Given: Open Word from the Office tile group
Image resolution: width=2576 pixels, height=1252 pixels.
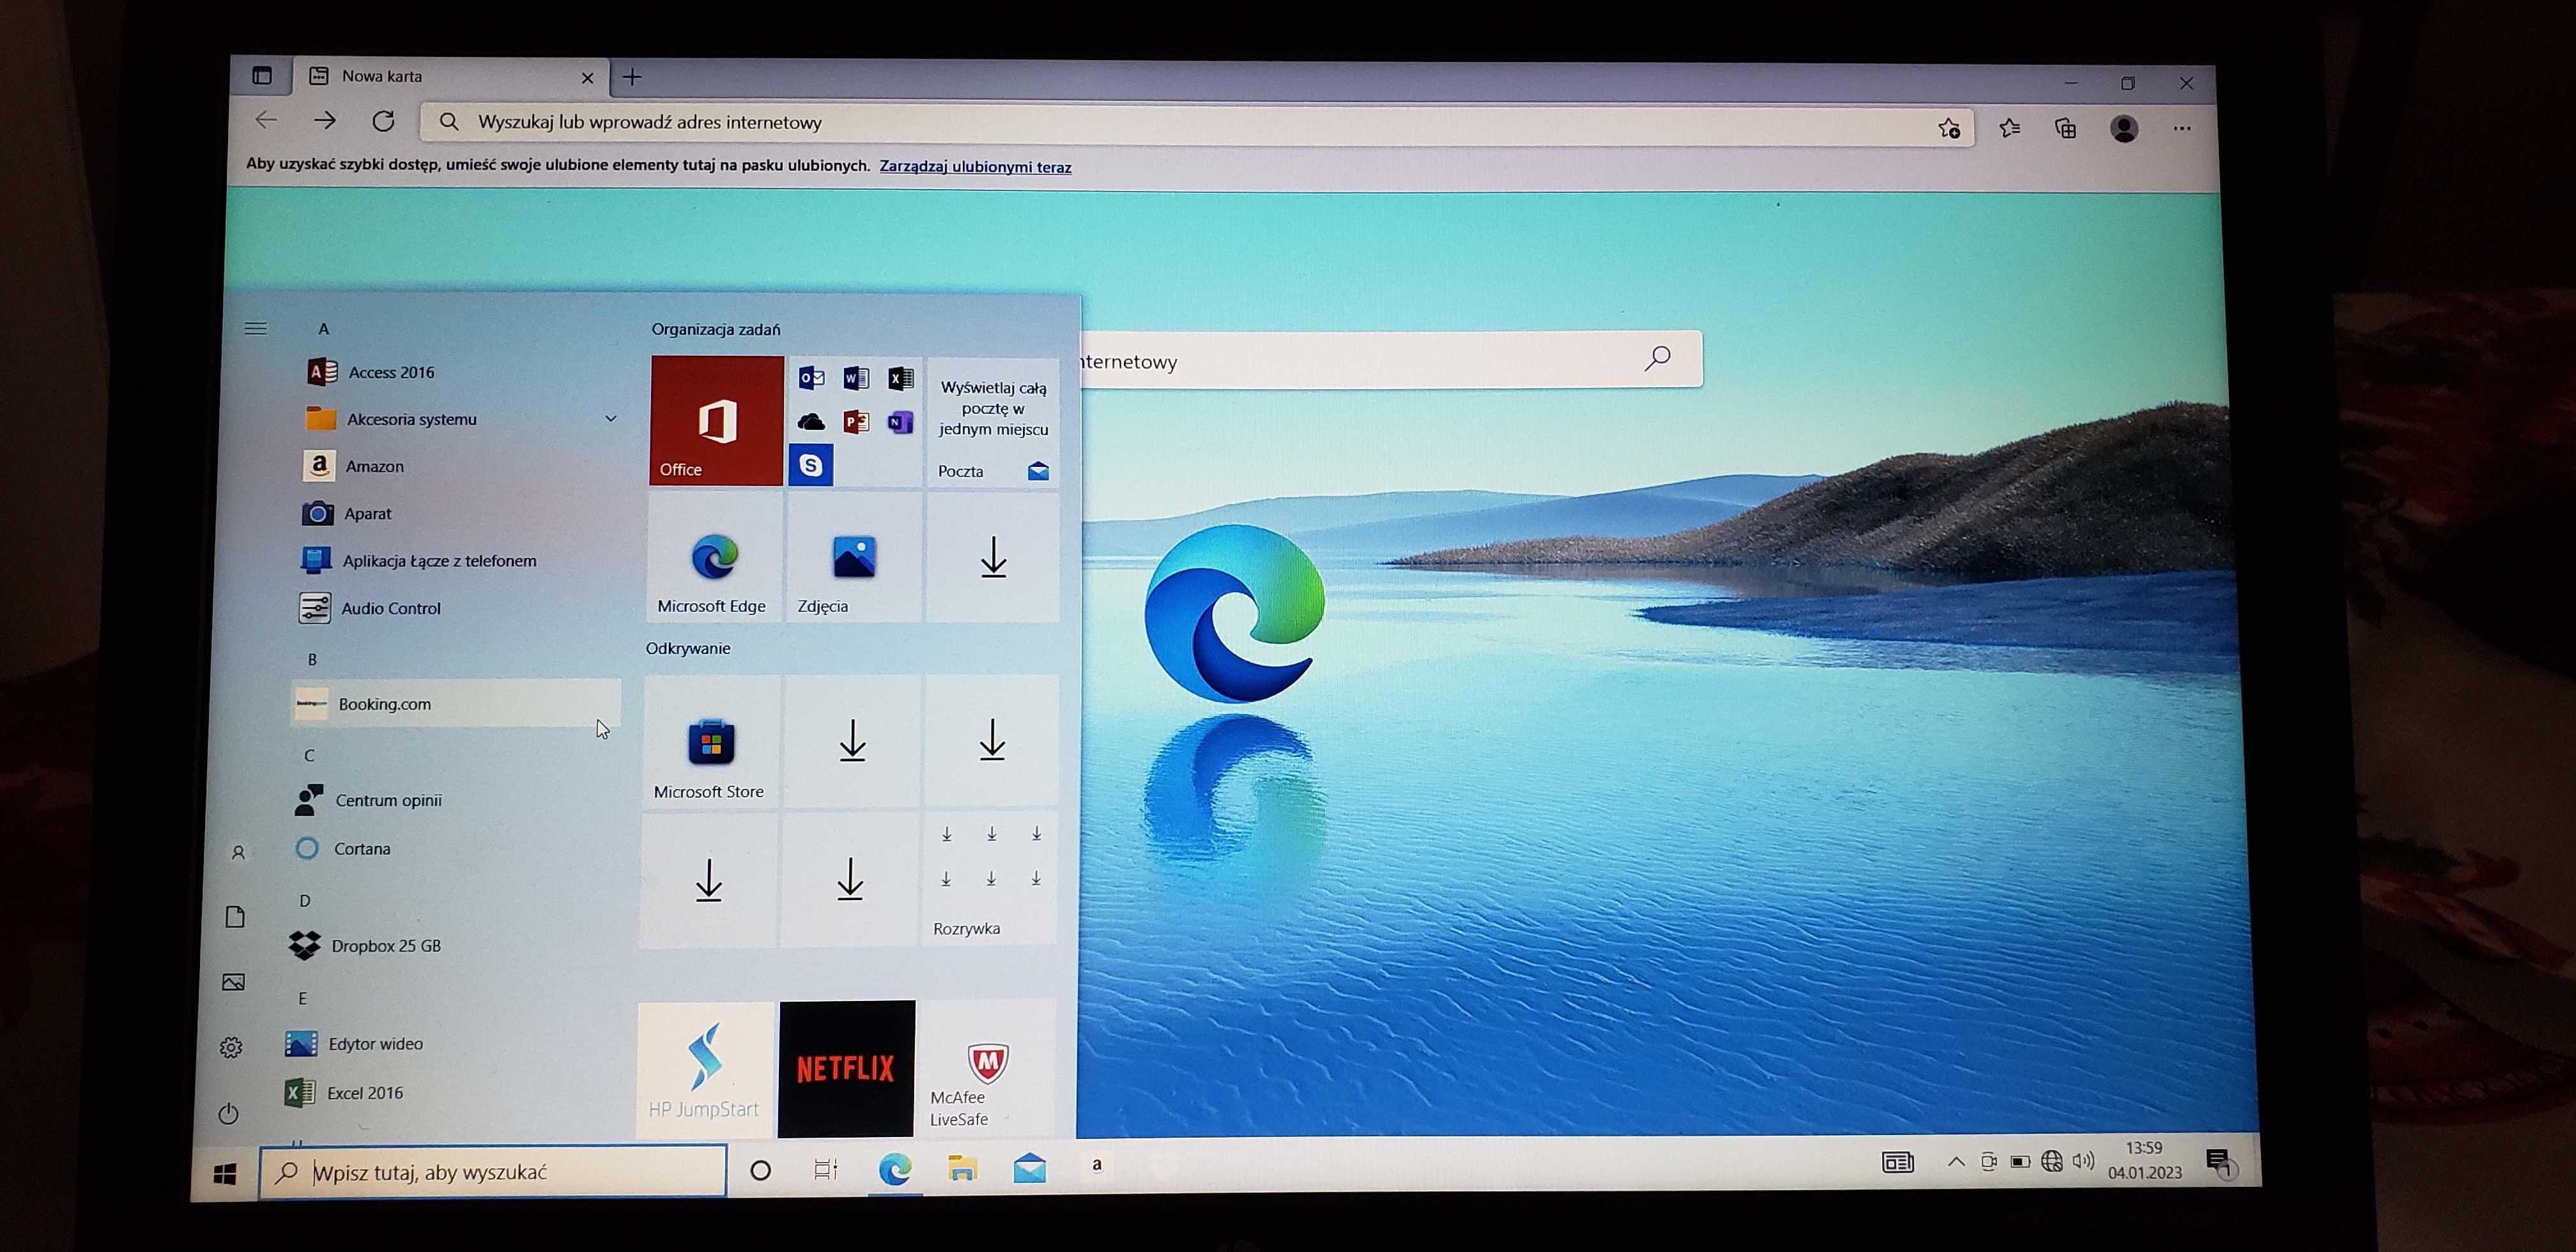Looking at the screenshot, I should [856, 378].
